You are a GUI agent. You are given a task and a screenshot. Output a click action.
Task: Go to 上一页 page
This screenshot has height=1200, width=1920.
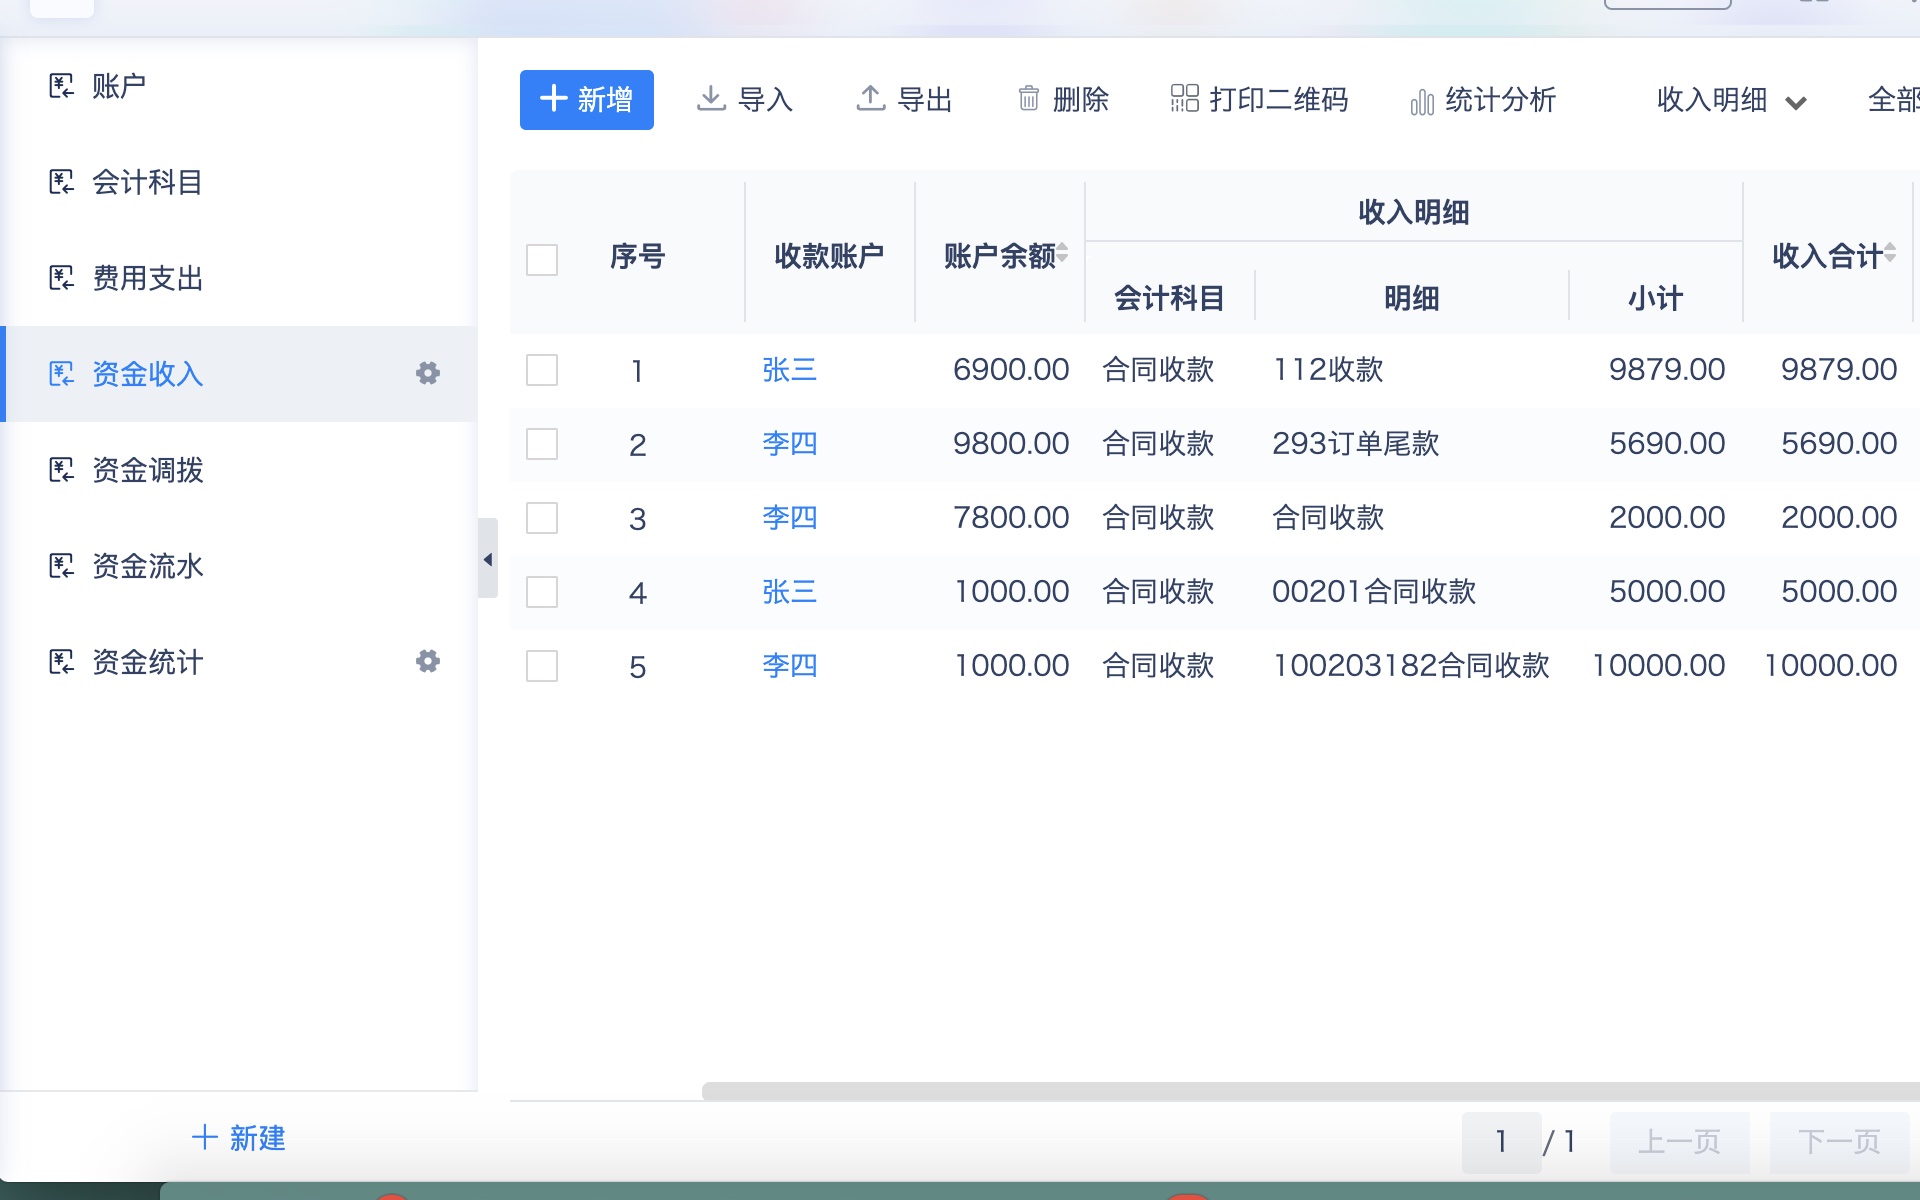(1680, 1142)
